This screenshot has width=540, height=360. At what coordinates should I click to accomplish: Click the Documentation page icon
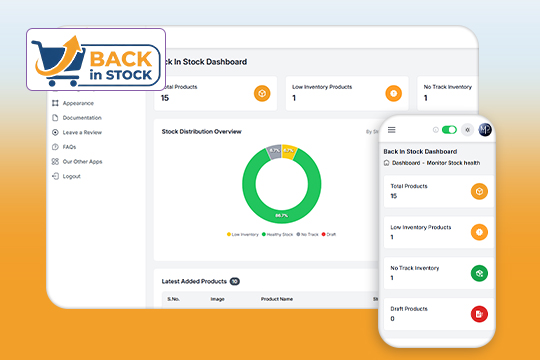click(55, 118)
